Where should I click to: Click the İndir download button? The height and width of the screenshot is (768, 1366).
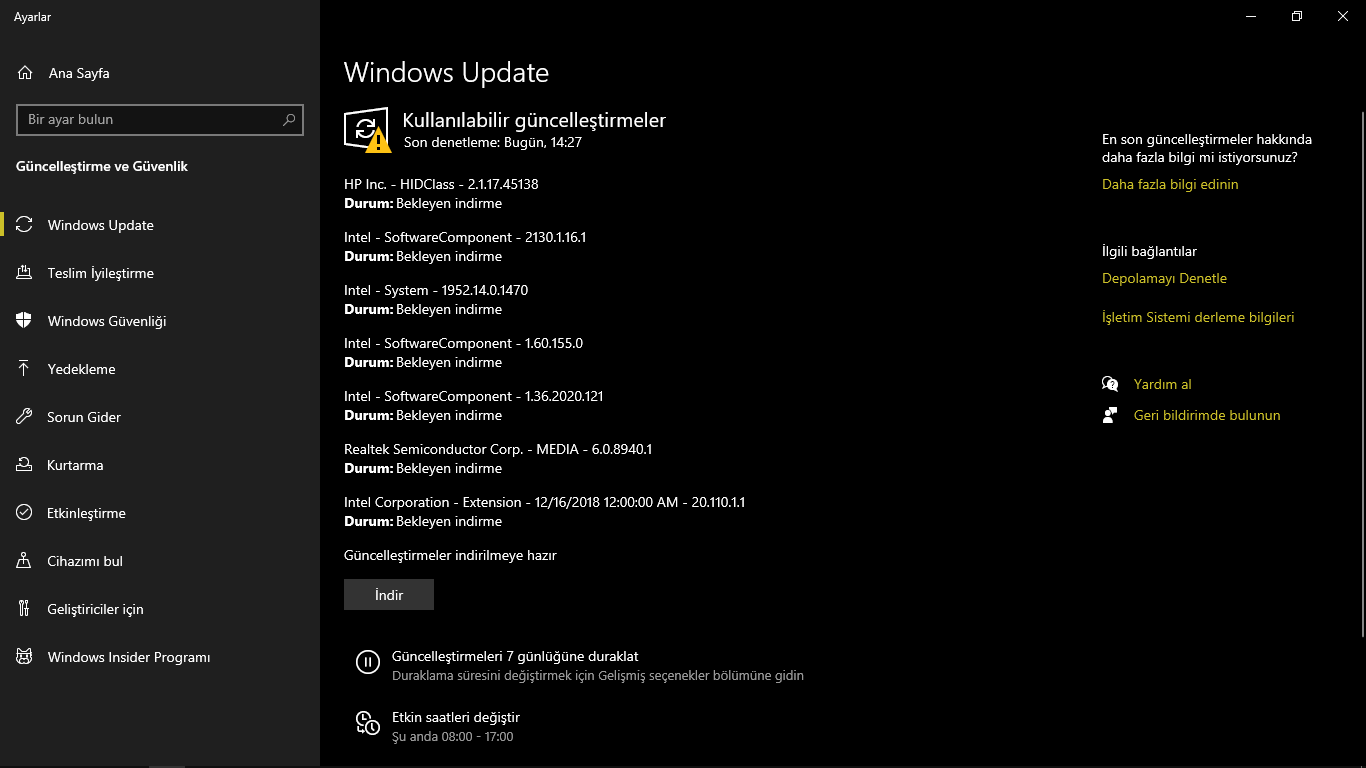[x=389, y=595]
